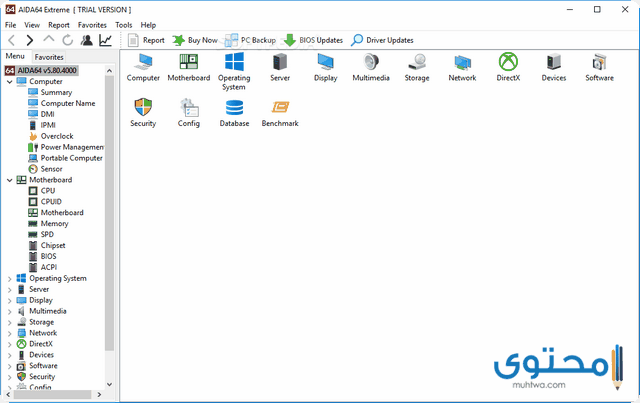Viewport: 640px width, 403px height.
Task: Select SPD in the tree
Action: [41, 234]
